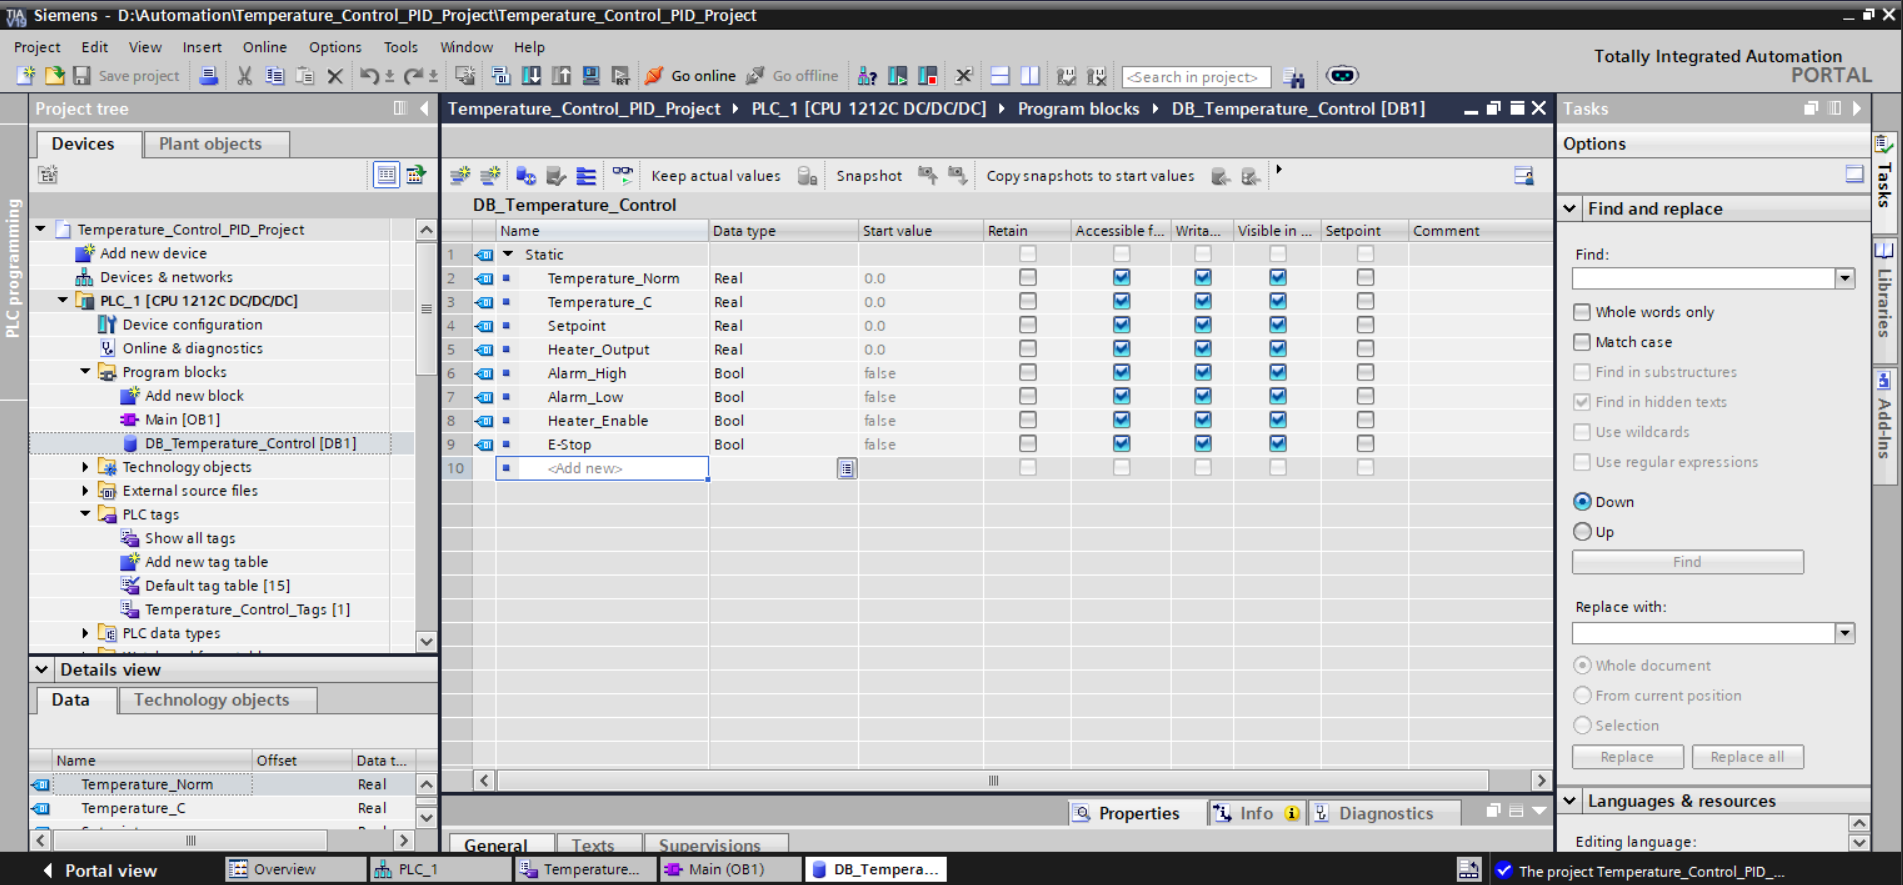Screen dimensions: 1903x885
Task: Open the Tools menu
Action: pyautogui.click(x=401, y=47)
